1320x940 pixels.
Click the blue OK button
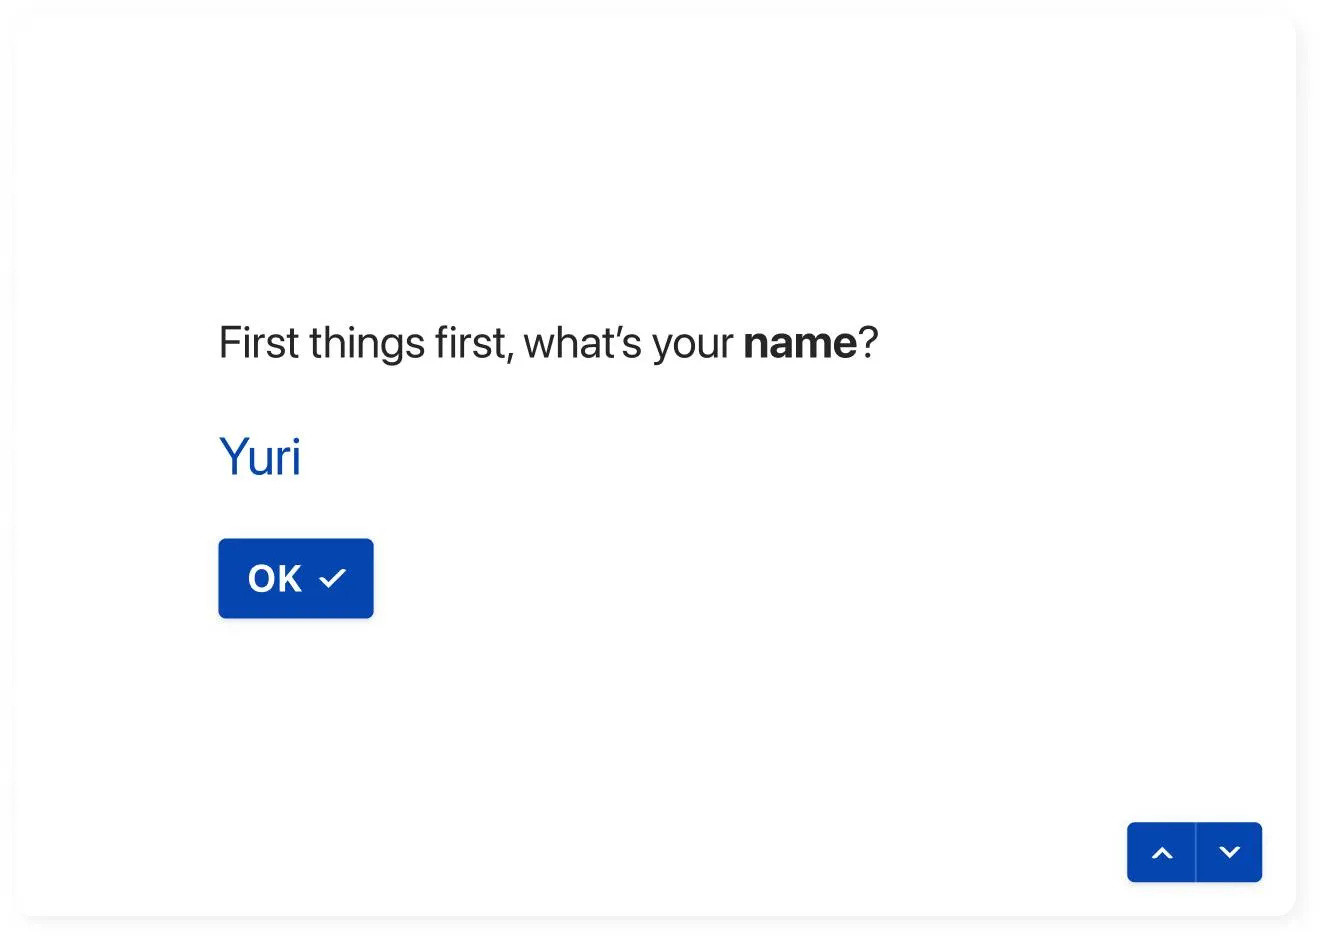coord(296,578)
